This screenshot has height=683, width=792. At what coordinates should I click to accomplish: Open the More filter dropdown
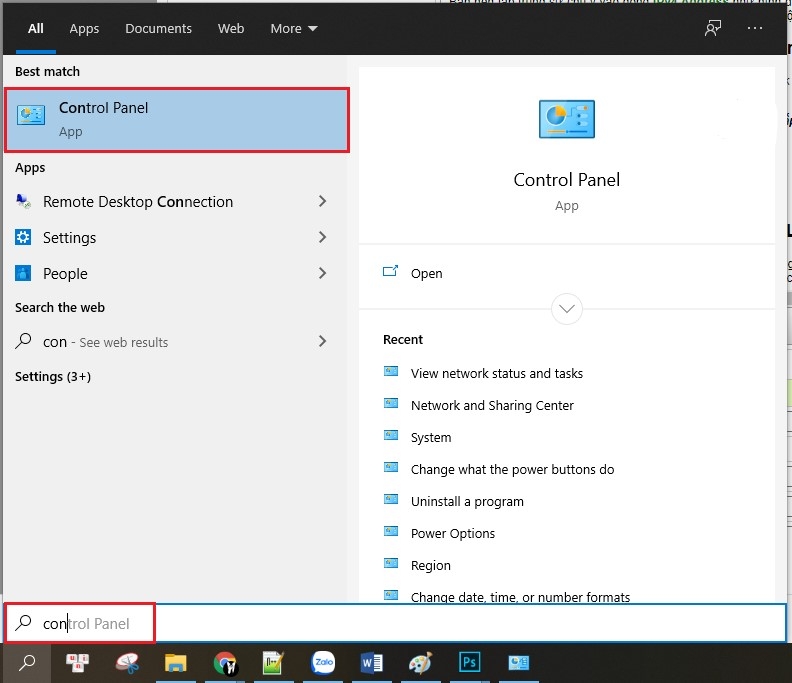click(x=293, y=28)
